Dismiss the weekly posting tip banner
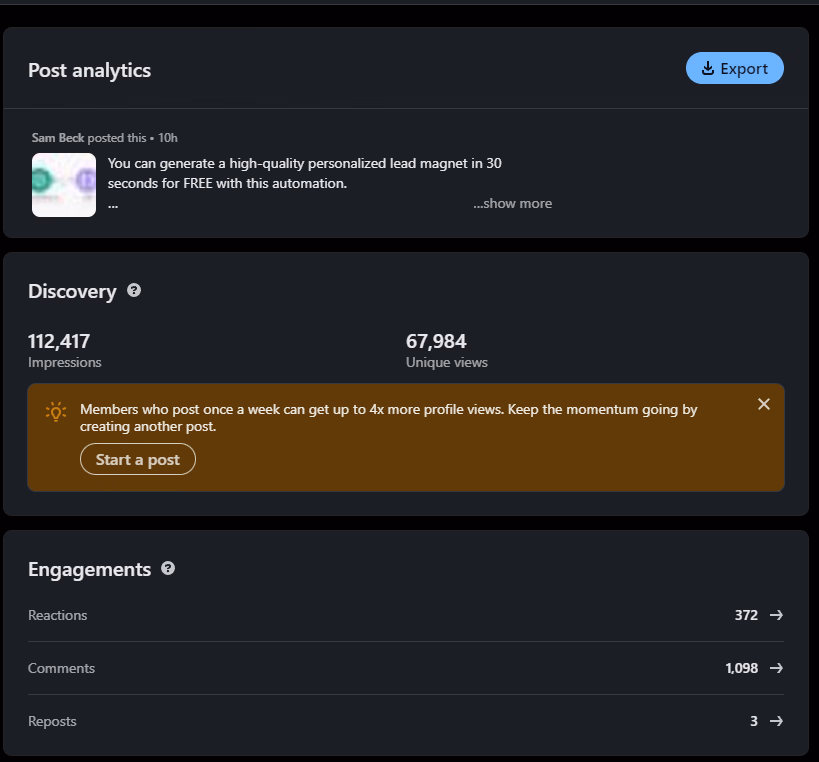Viewport: 819px width, 762px height. pyautogui.click(x=764, y=404)
